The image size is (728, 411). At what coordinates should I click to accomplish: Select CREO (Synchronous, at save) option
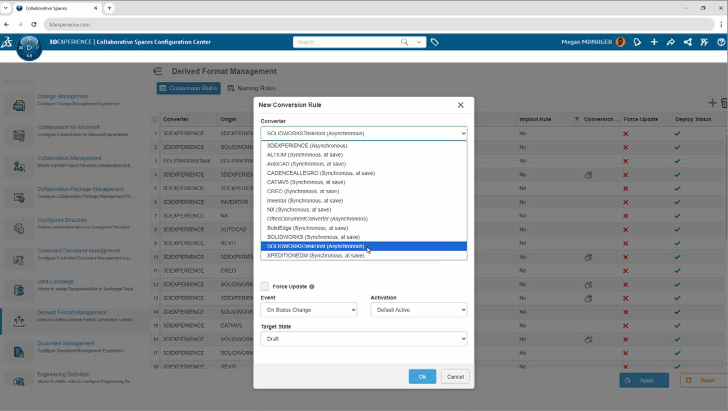tap(364, 191)
